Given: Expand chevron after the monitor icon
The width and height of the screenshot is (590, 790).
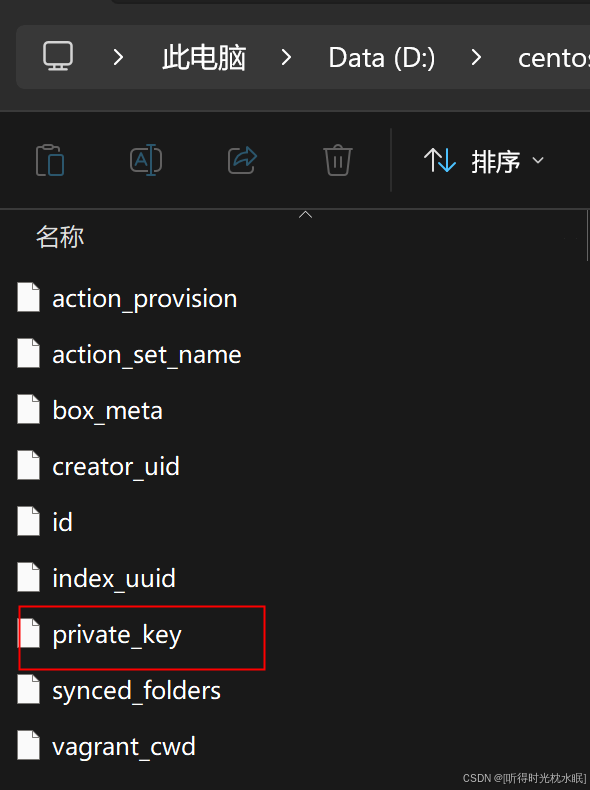Looking at the screenshot, I should [118, 57].
